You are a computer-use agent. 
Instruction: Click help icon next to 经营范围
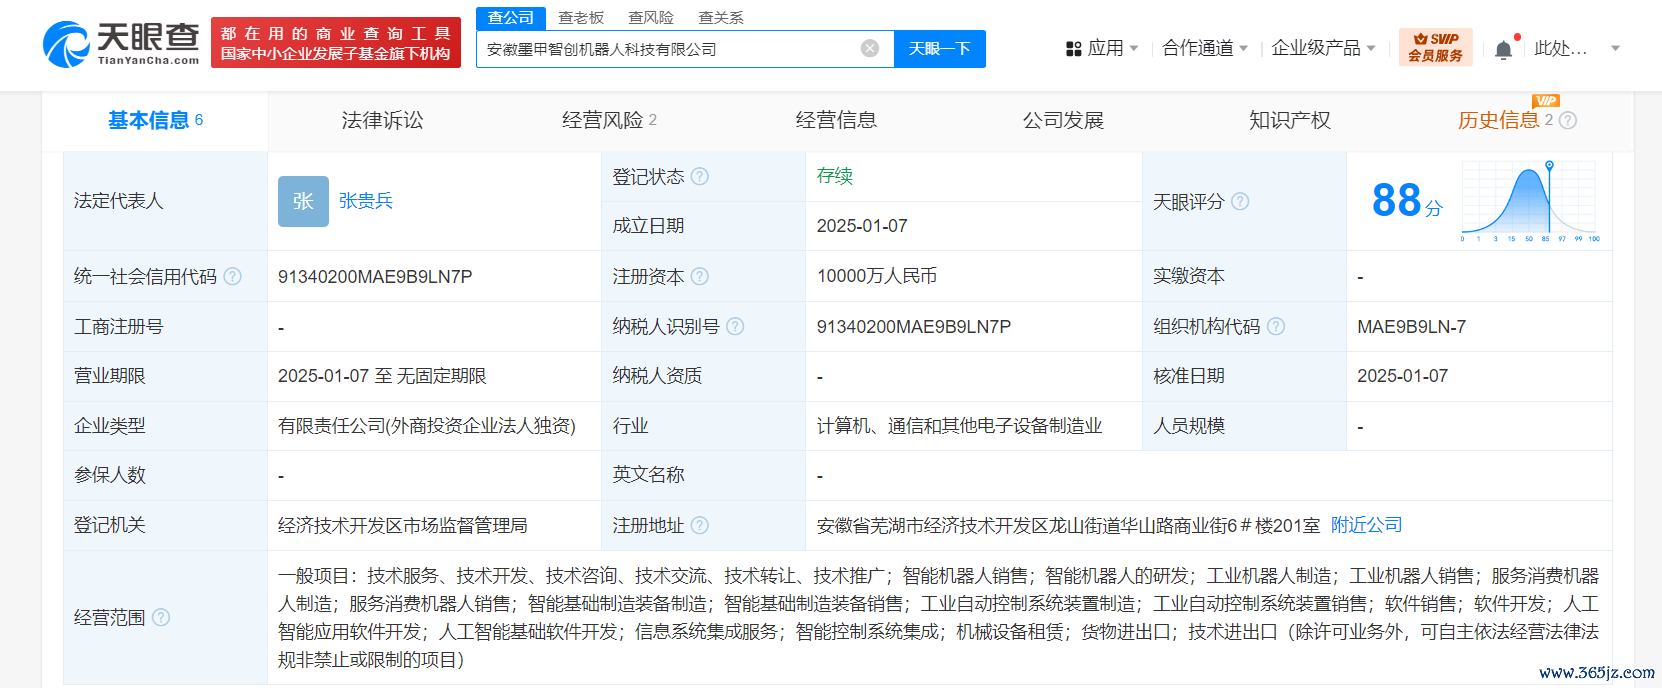pos(161,617)
